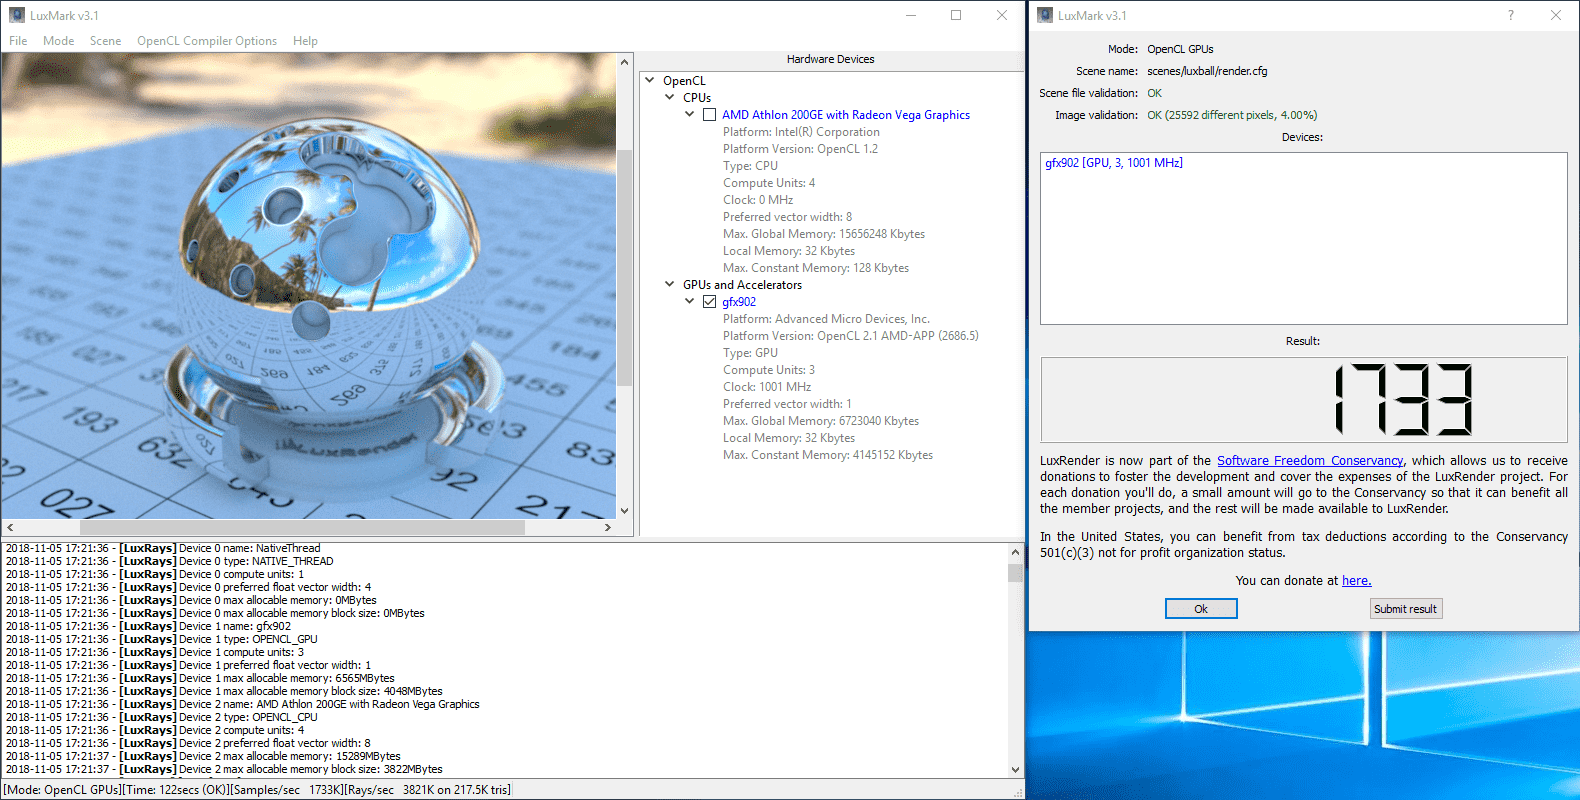Viewport: 1580px width, 800px height.
Task: Open the Scene menu
Action: (x=105, y=41)
